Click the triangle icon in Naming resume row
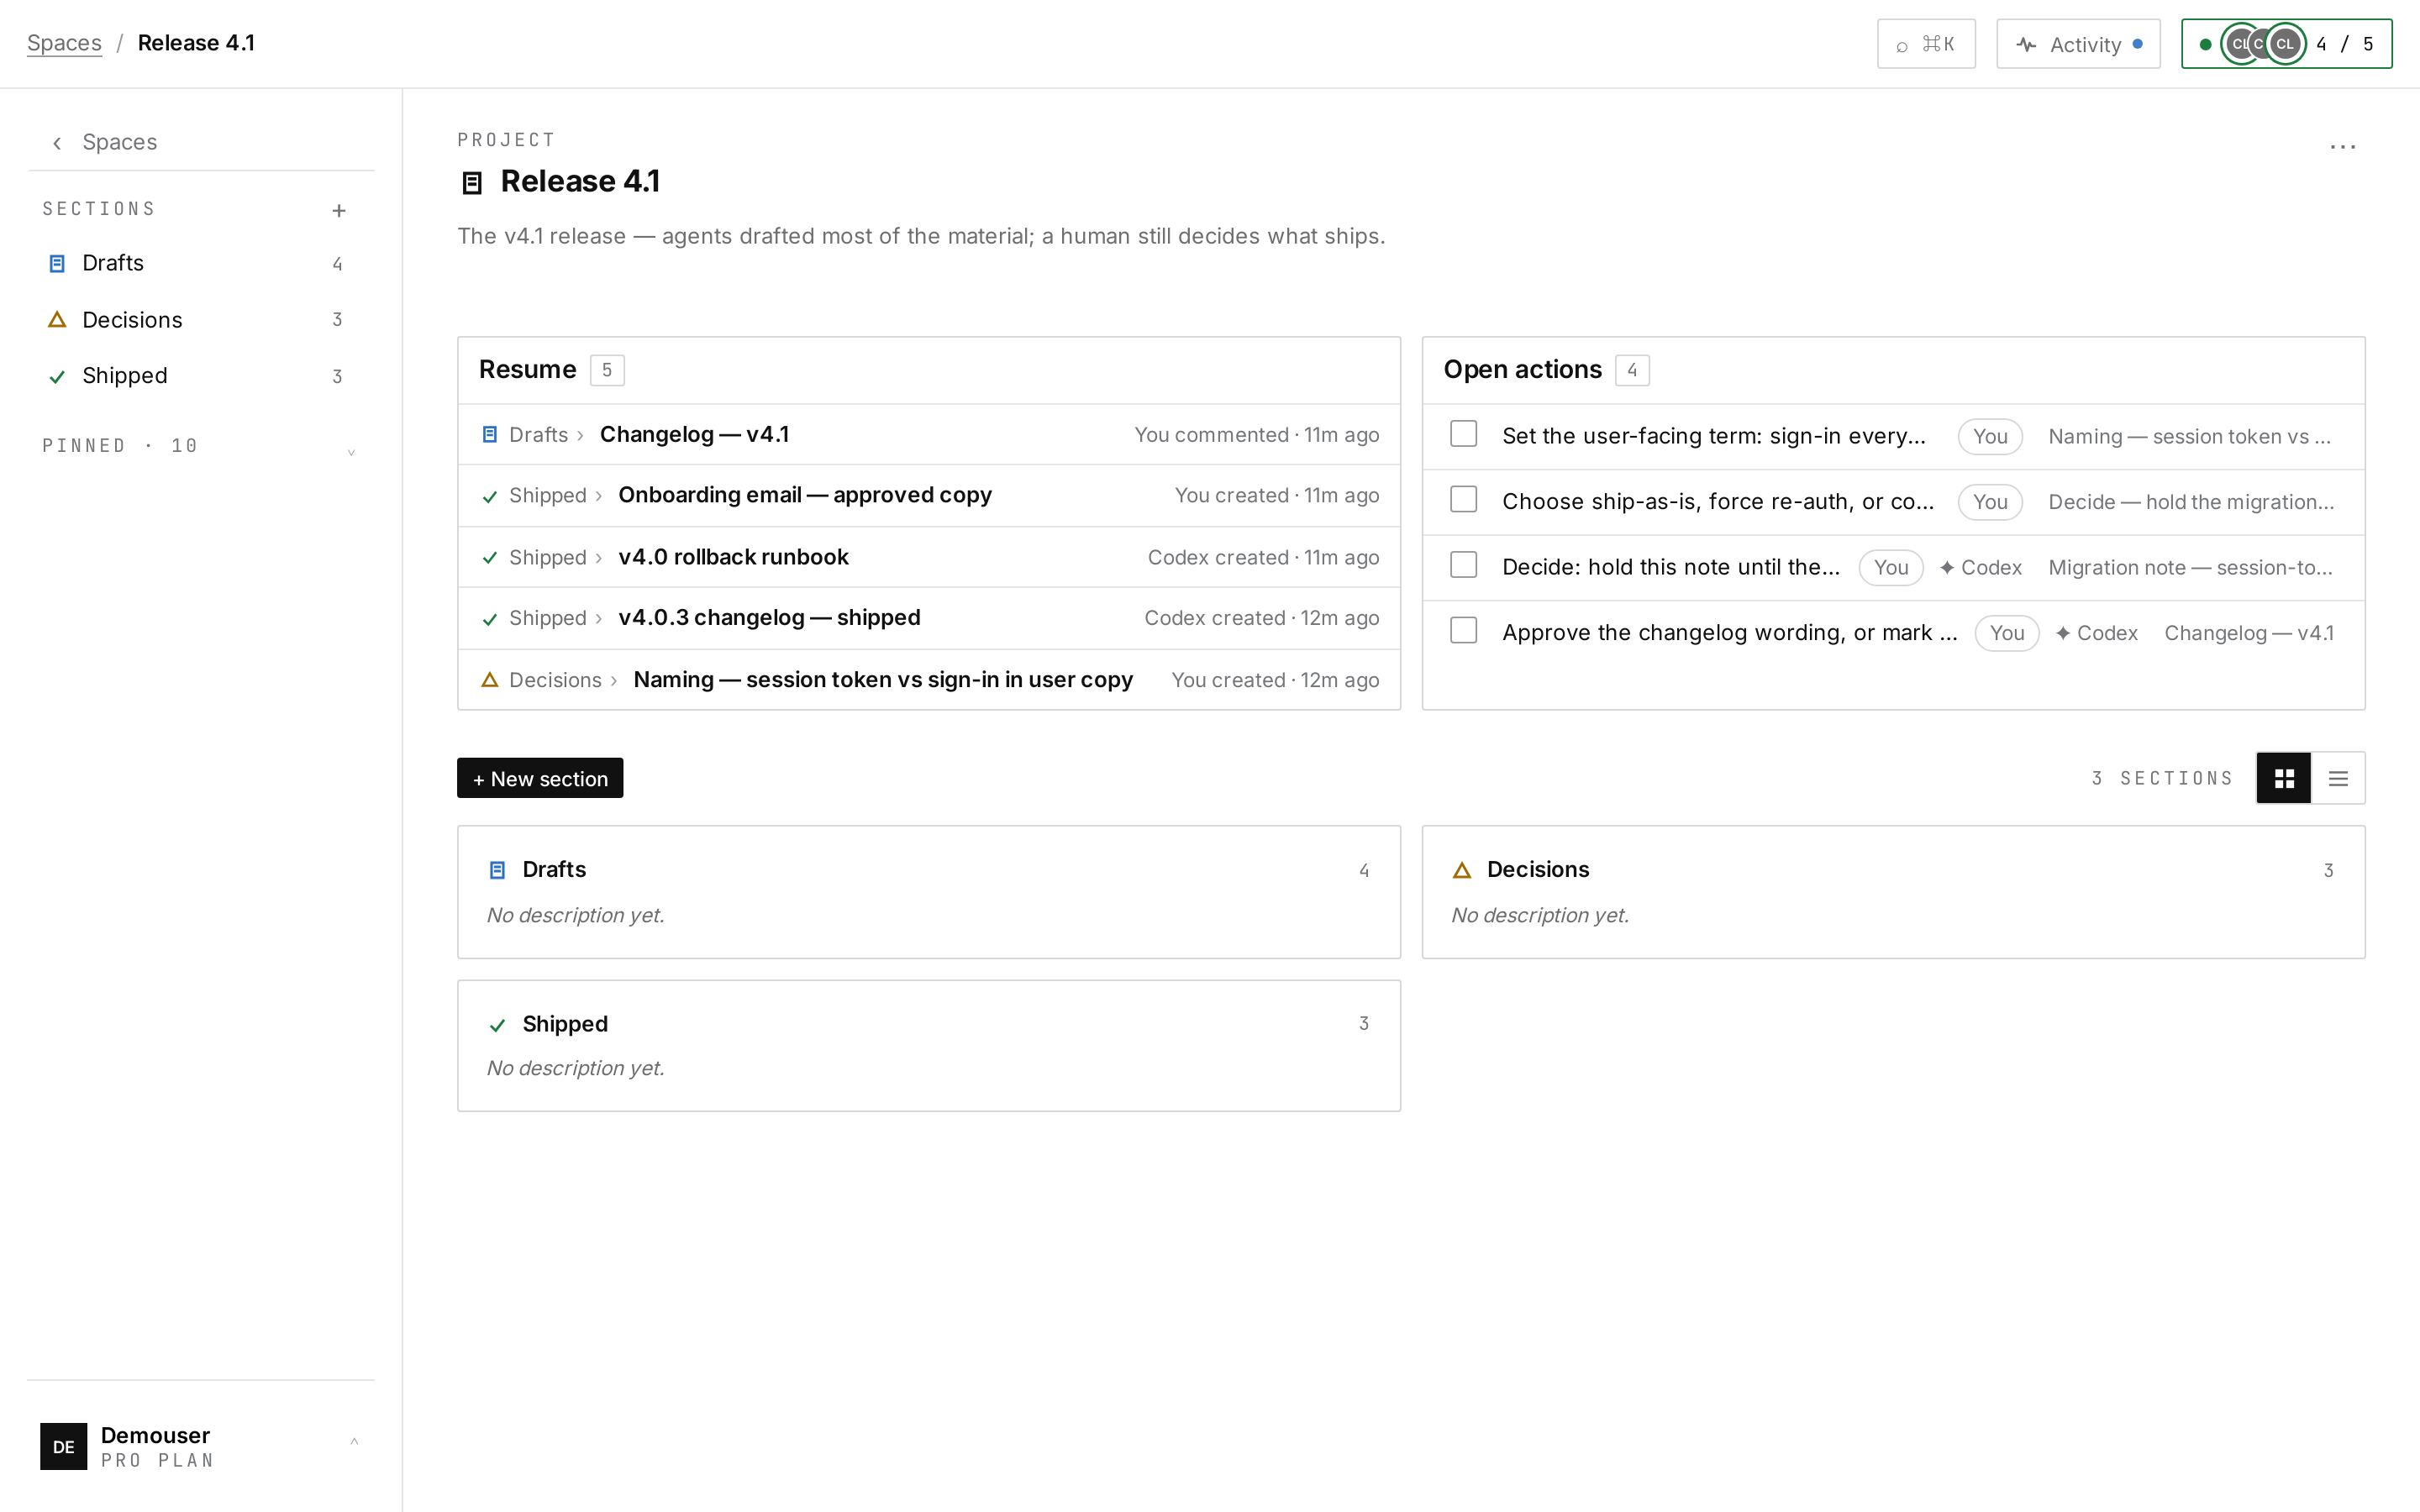This screenshot has width=2420, height=1512. [490, 680]
